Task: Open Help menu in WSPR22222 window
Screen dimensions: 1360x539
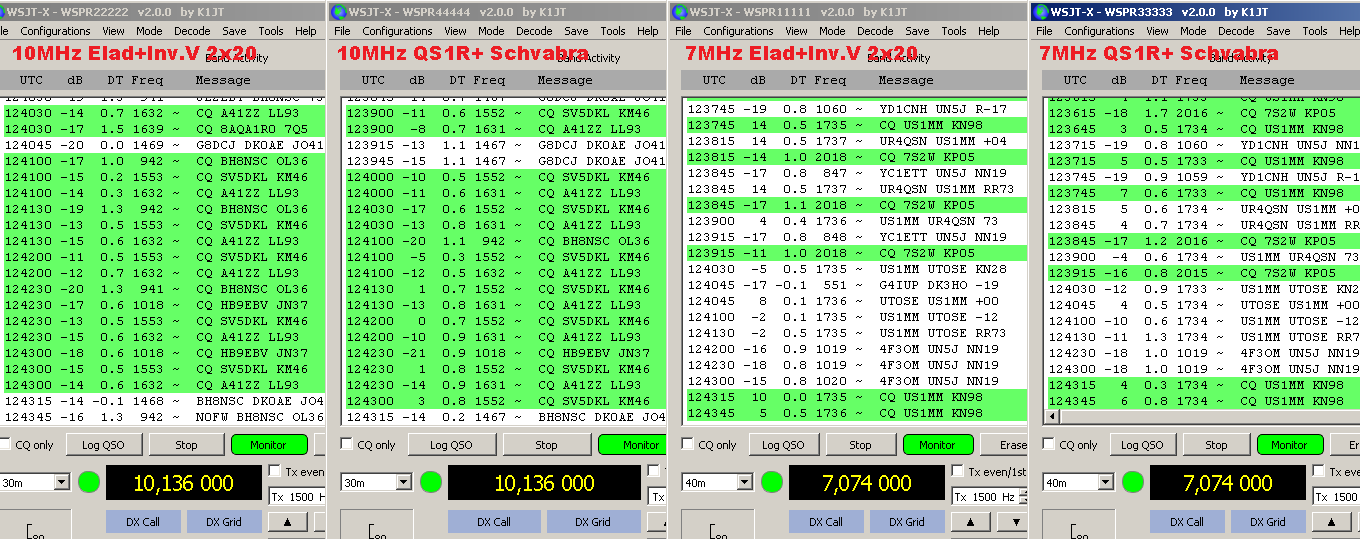Action: point(306,31)
